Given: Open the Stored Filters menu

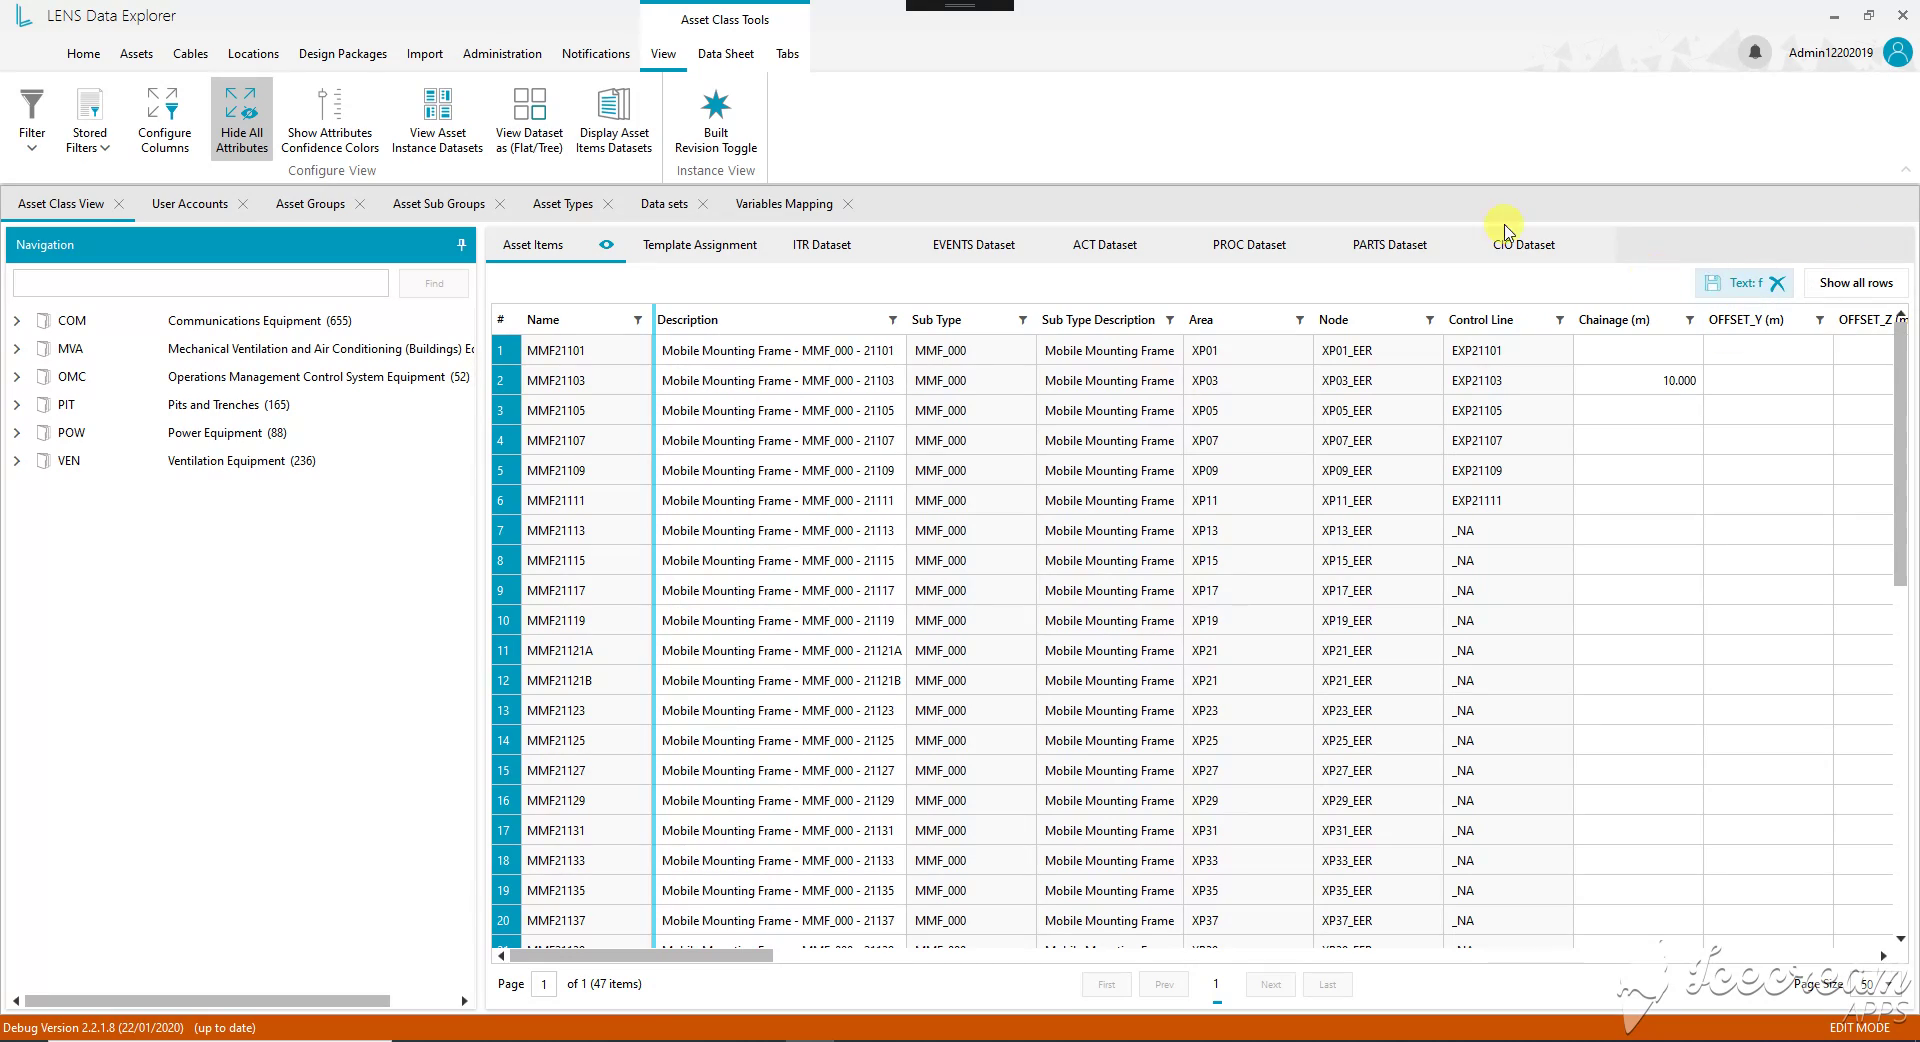Looking at the screenshot, I should click(89, 119).
